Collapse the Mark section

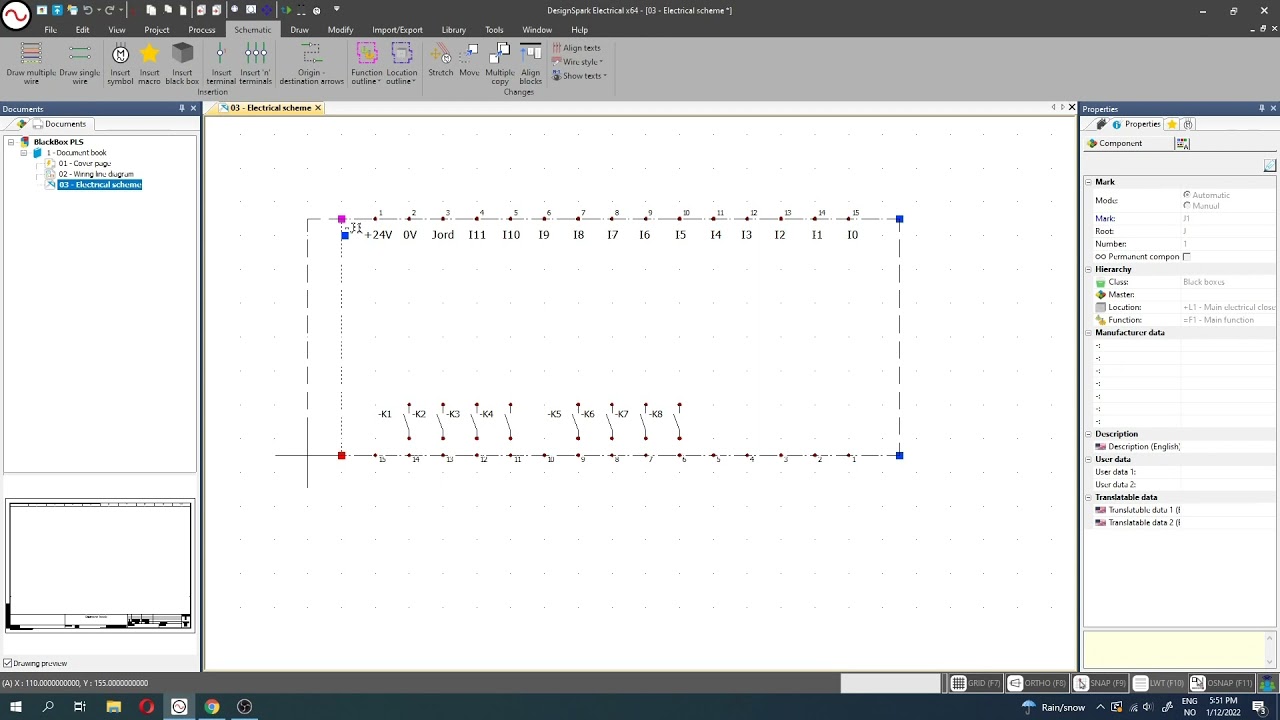point(1088,182)
